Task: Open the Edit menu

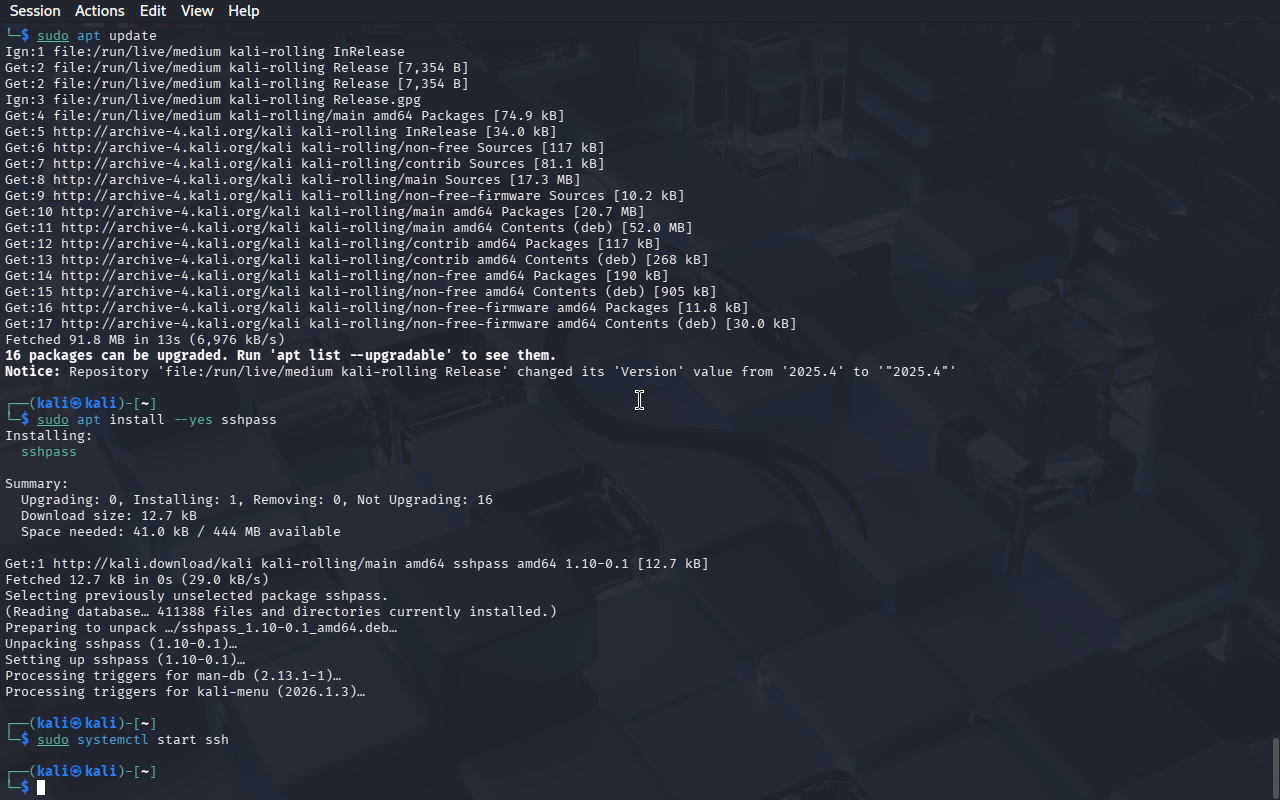Action: (153, 11)
